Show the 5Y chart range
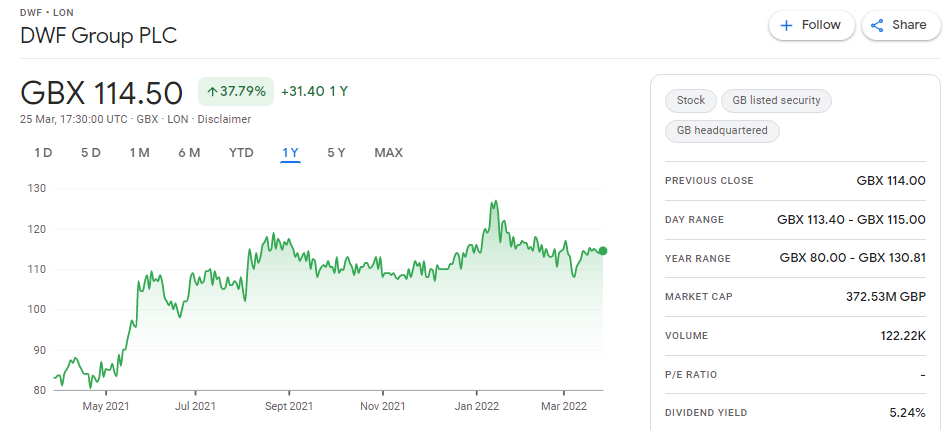Image resolution: width=949 pixels, height=430 pixels. (337, 153)
